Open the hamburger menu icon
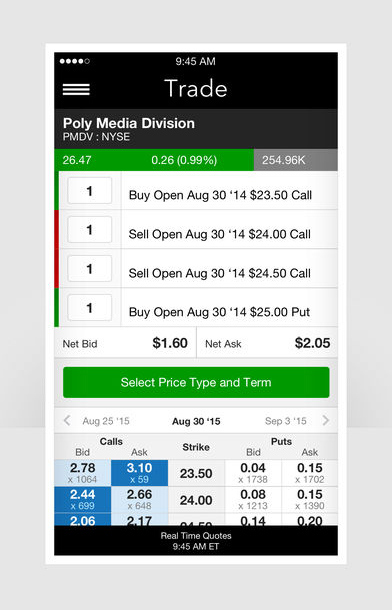The width and height of the screenshot is (392, 610). [x=76, y=89]
